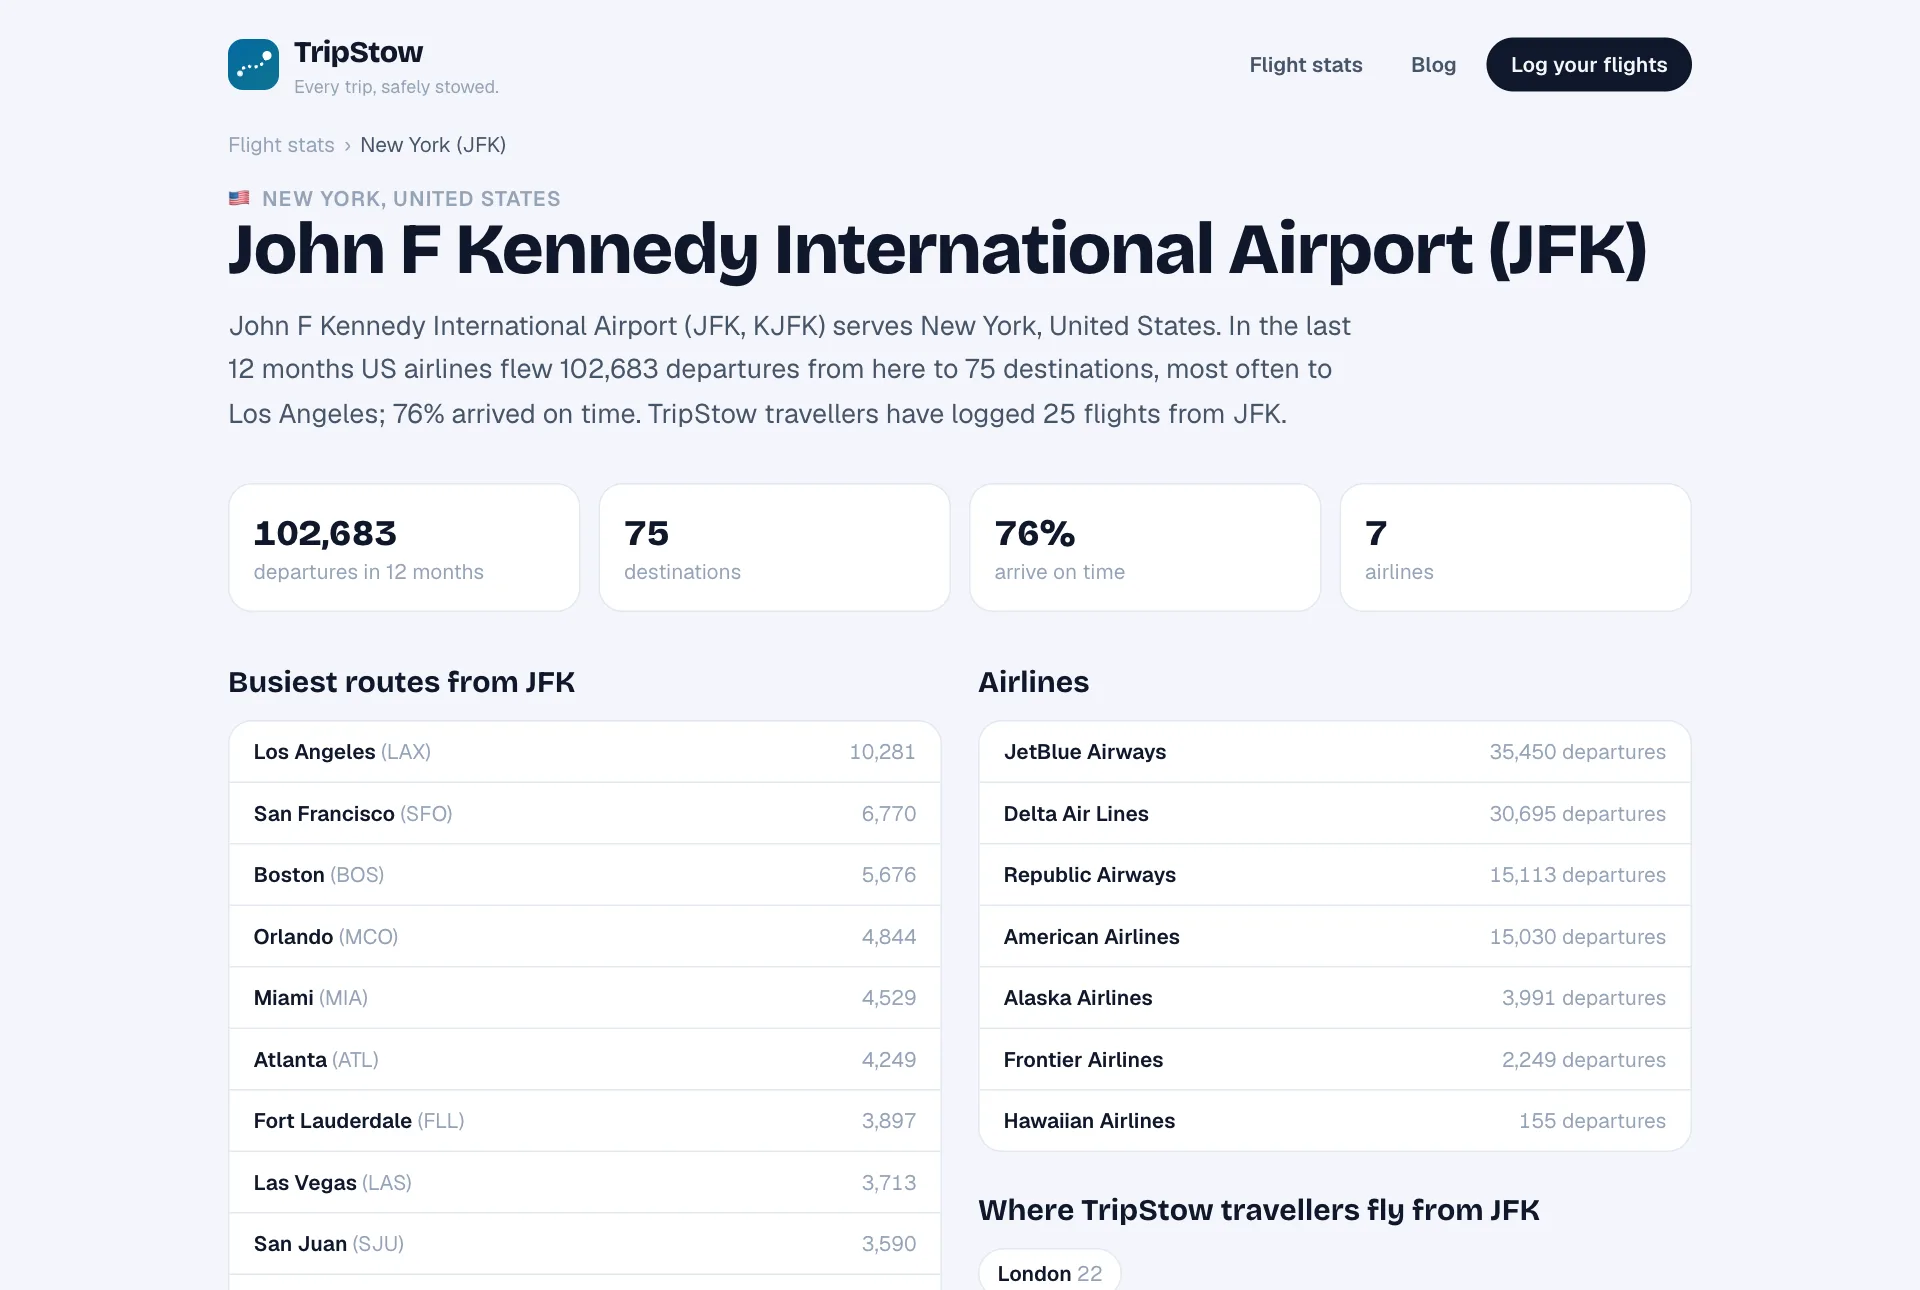Viewport: 1920px width, 1290px height.
Task: Open Alaska Airlines airline row
Action: click(x=1334, y=998)
